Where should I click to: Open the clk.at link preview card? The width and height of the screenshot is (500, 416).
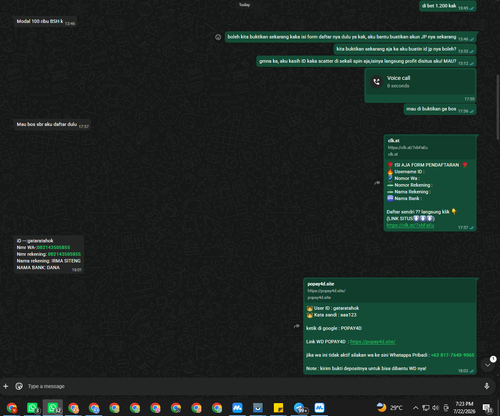430,147
